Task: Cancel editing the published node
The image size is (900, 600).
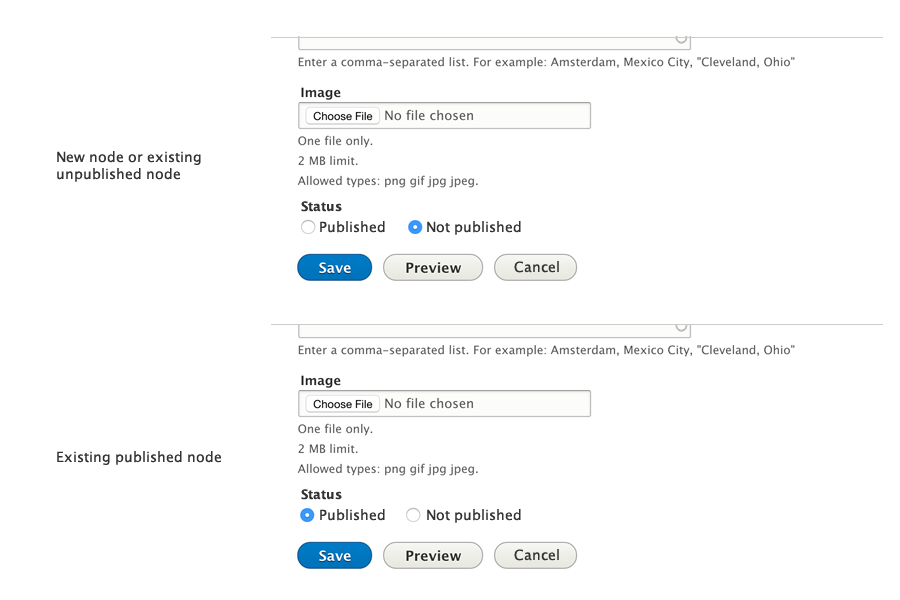Action: click(x=535, y=555)
